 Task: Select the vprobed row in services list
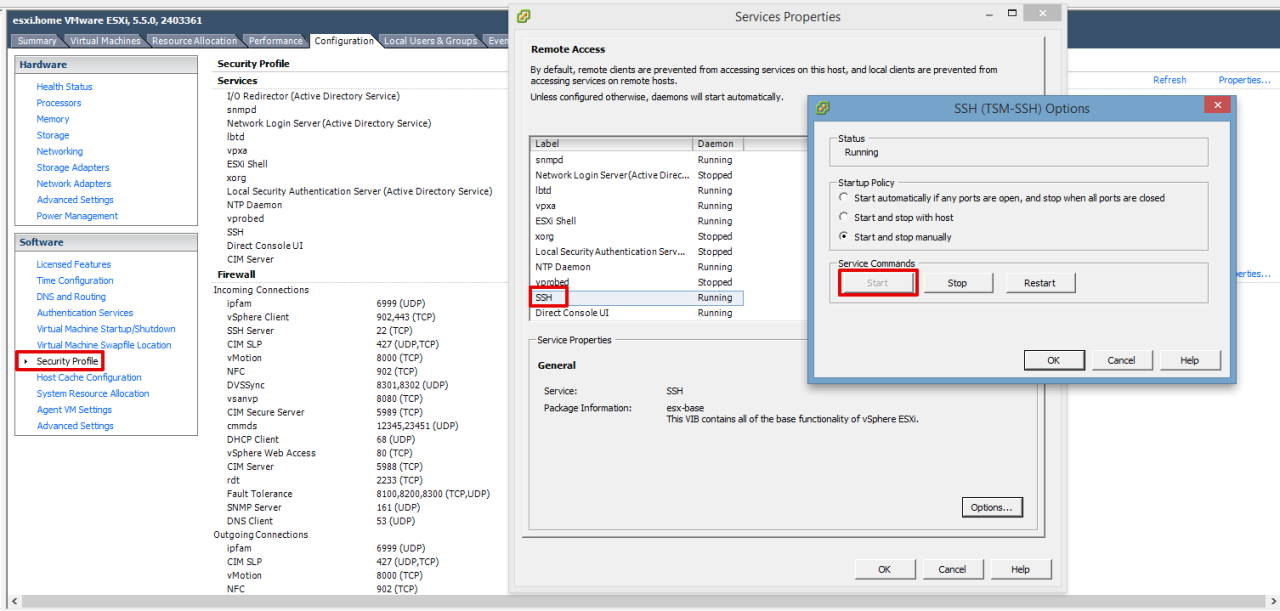pyautogui.click(x=637, y=282)
